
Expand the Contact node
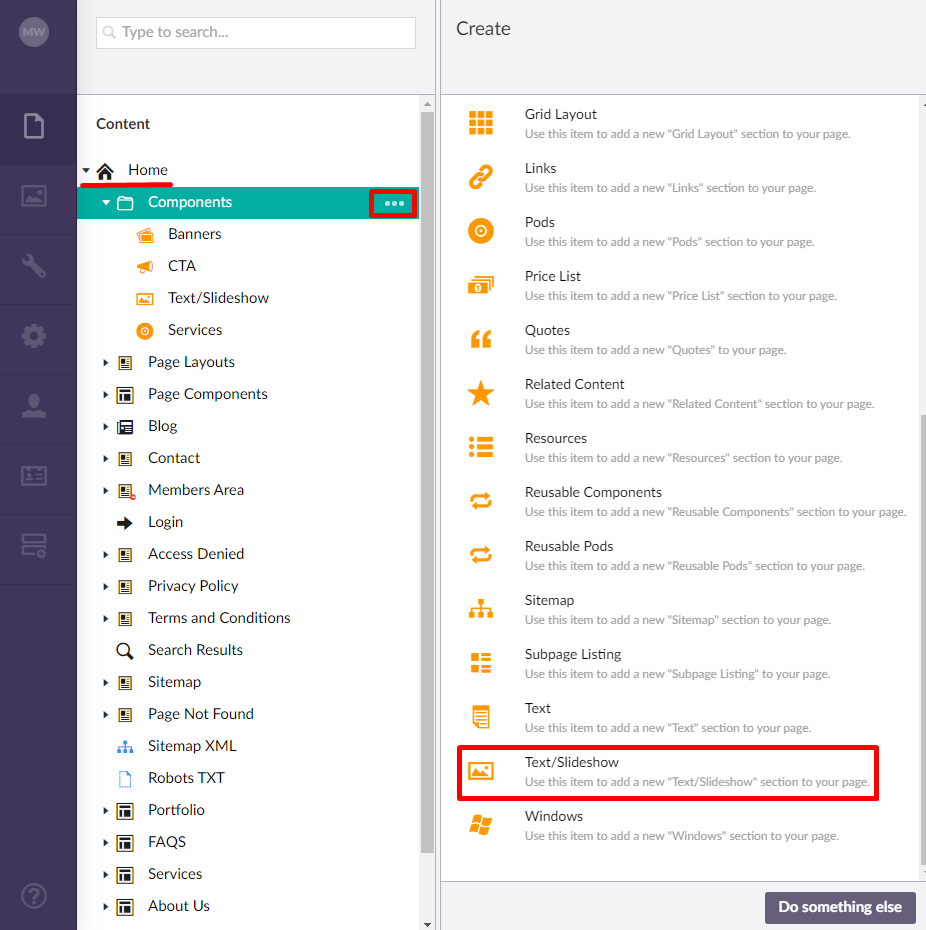(106, 458)
